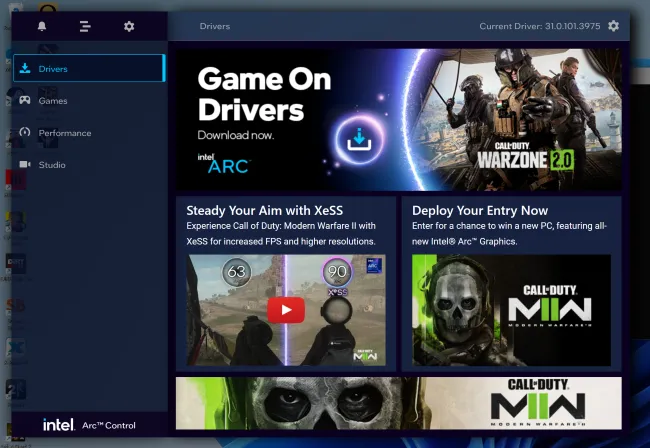This screenshot has height=448, width=650.
Task: Click the Intel ARC logo on the banner
Action: coord(223,163)
